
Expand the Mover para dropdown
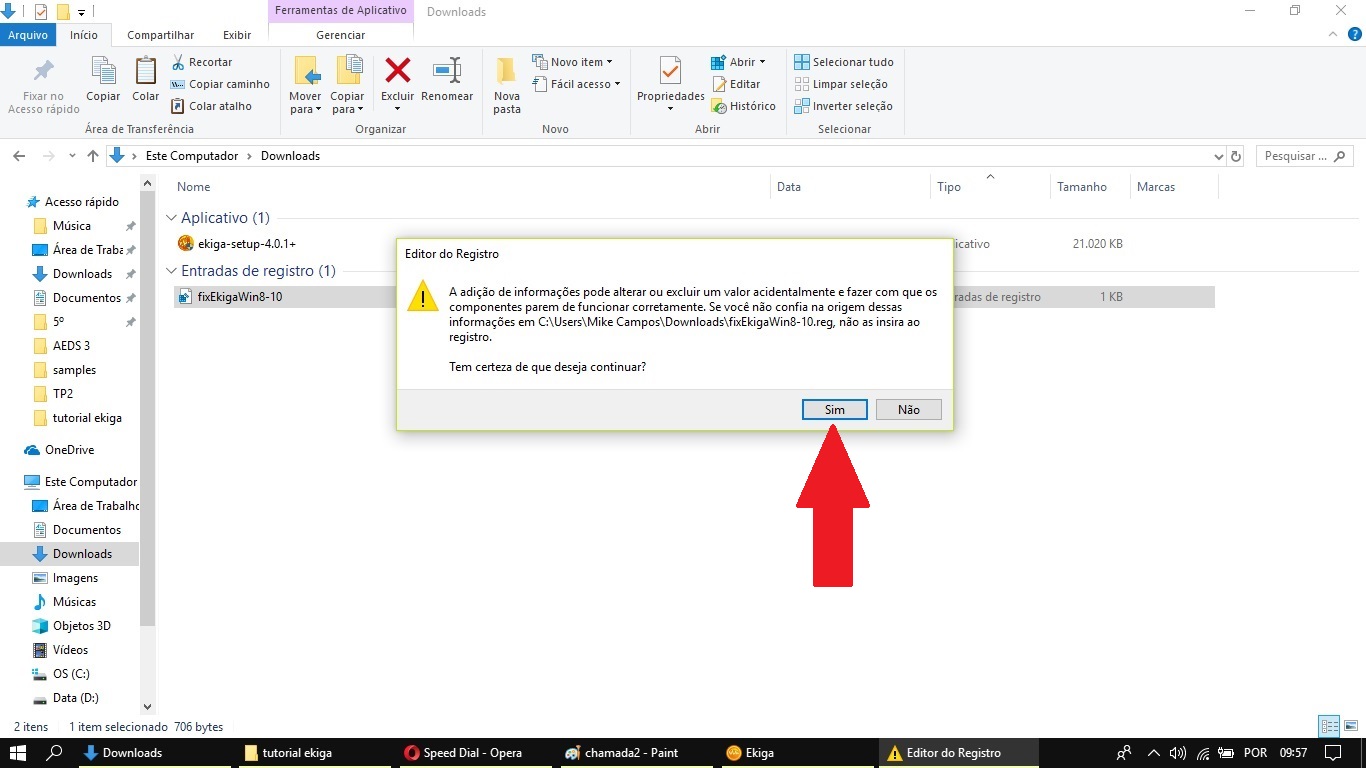305,109
